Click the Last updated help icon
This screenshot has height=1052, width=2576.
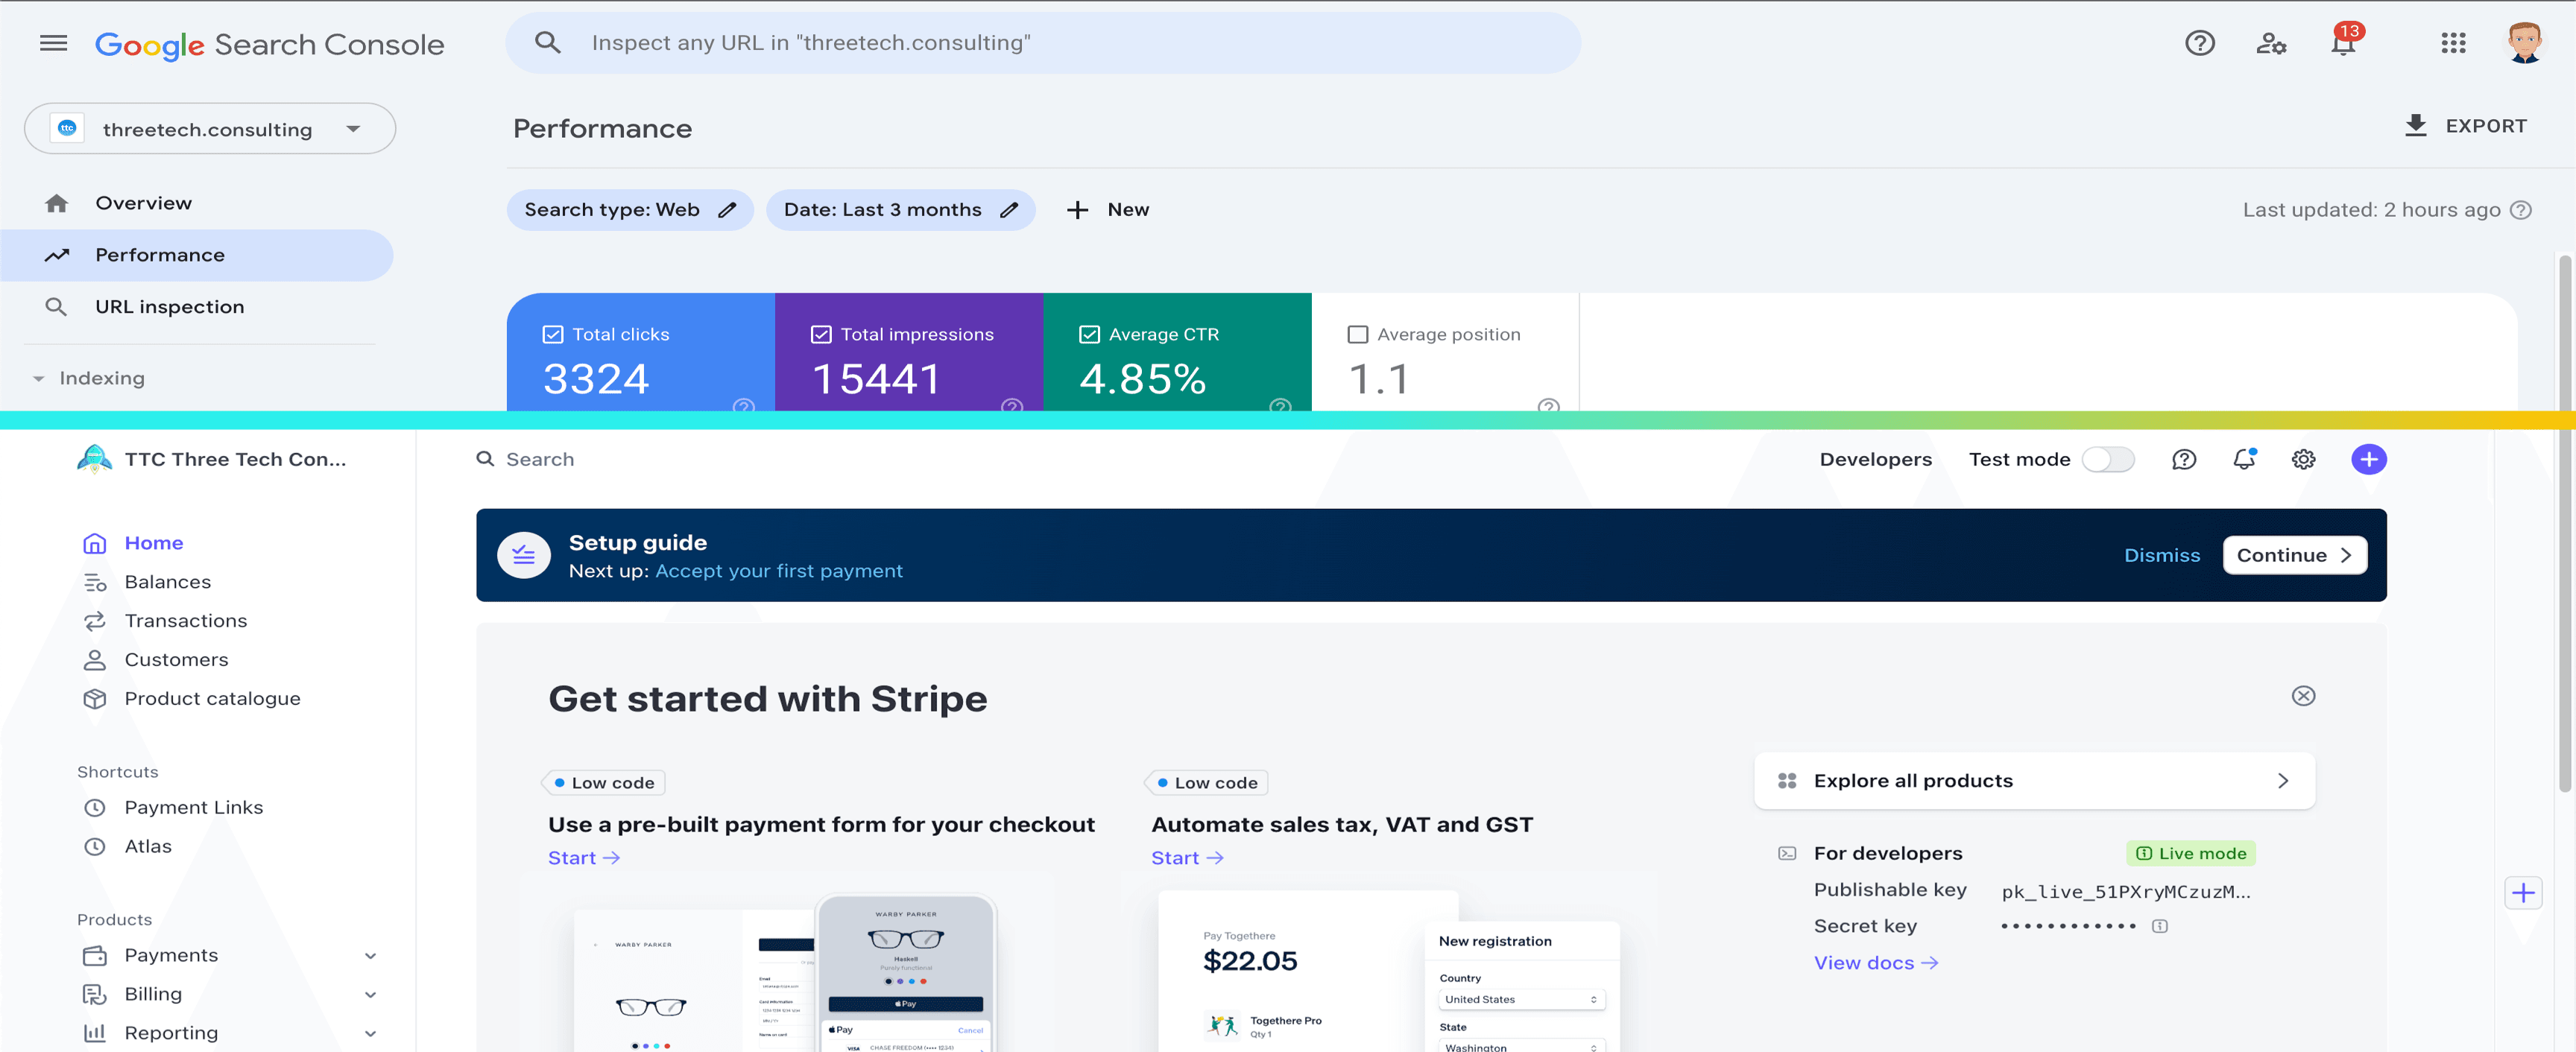tap(2521, 210)
